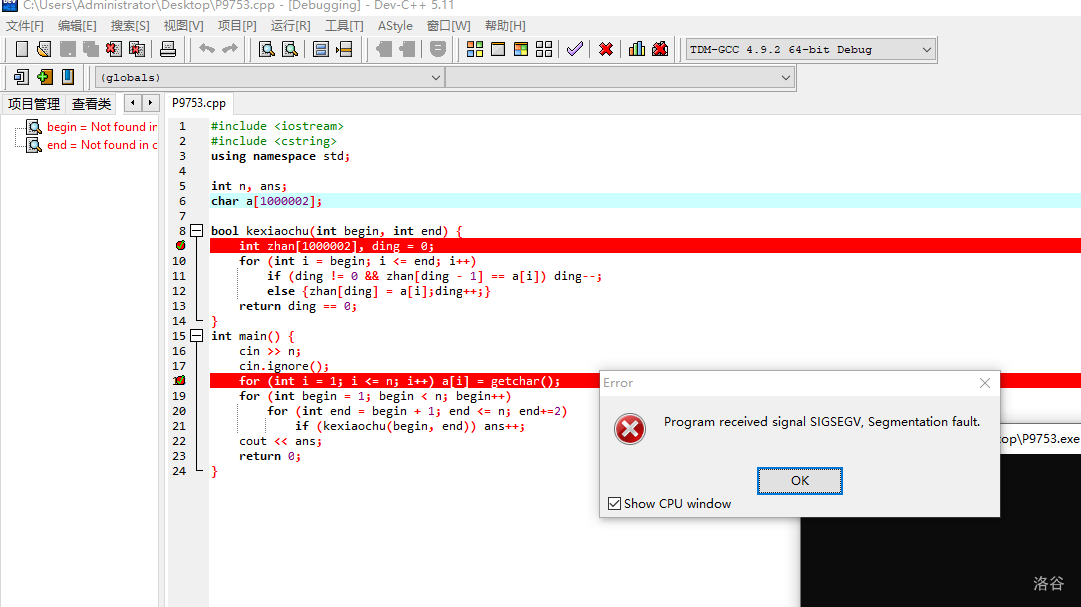Click the Debug checkmark toolbar icon
The height and width of the screenshot is (607, 1081).
[574, 49]
